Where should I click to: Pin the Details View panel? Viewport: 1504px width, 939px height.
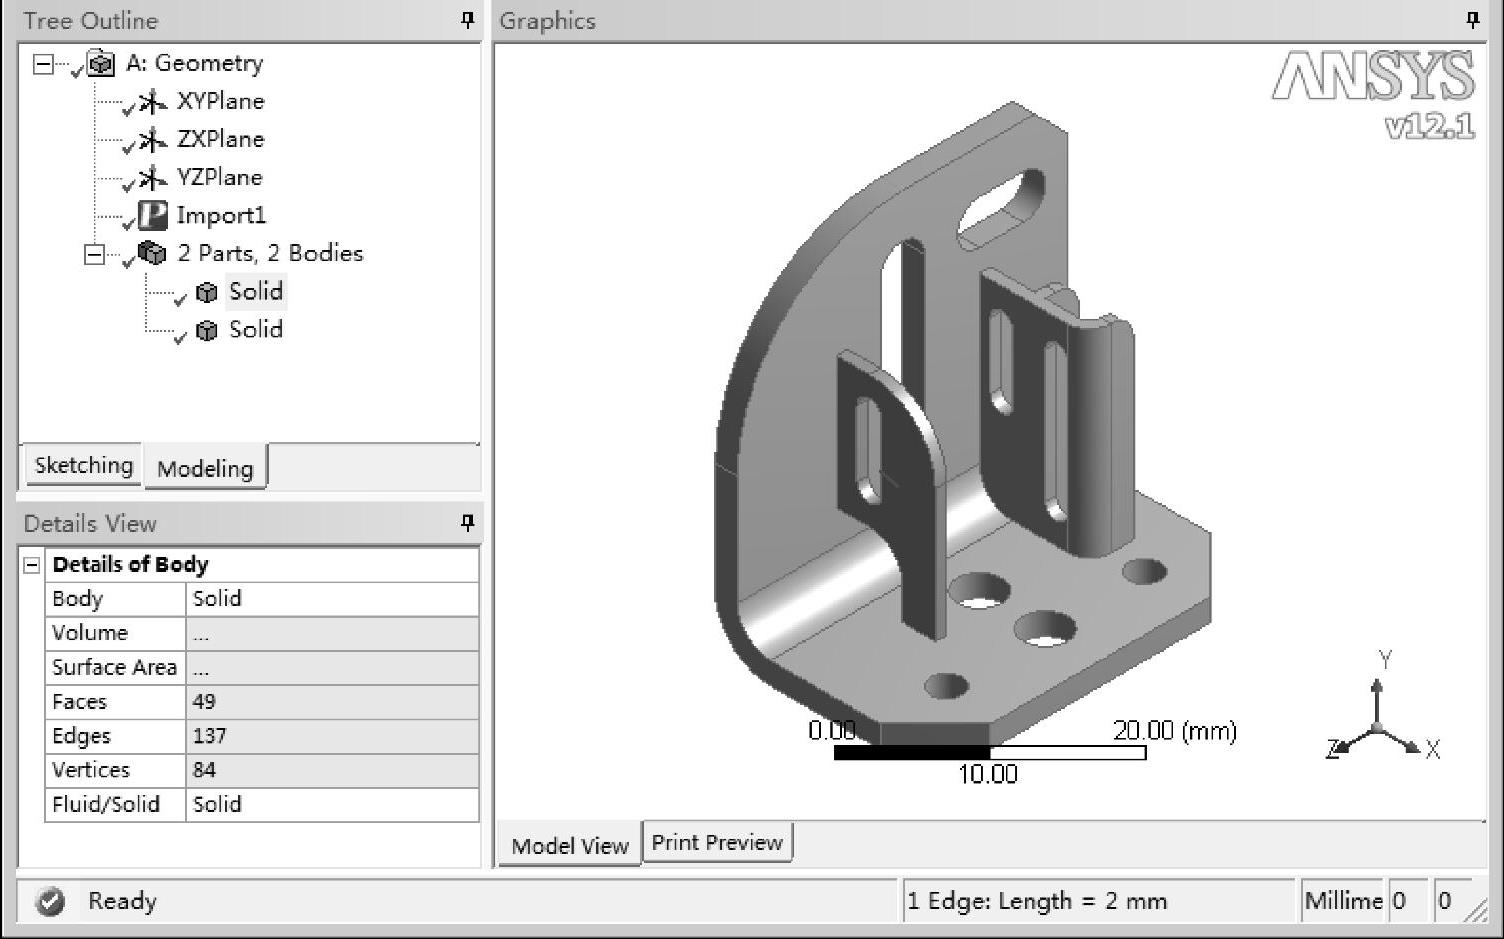(467, 522)
